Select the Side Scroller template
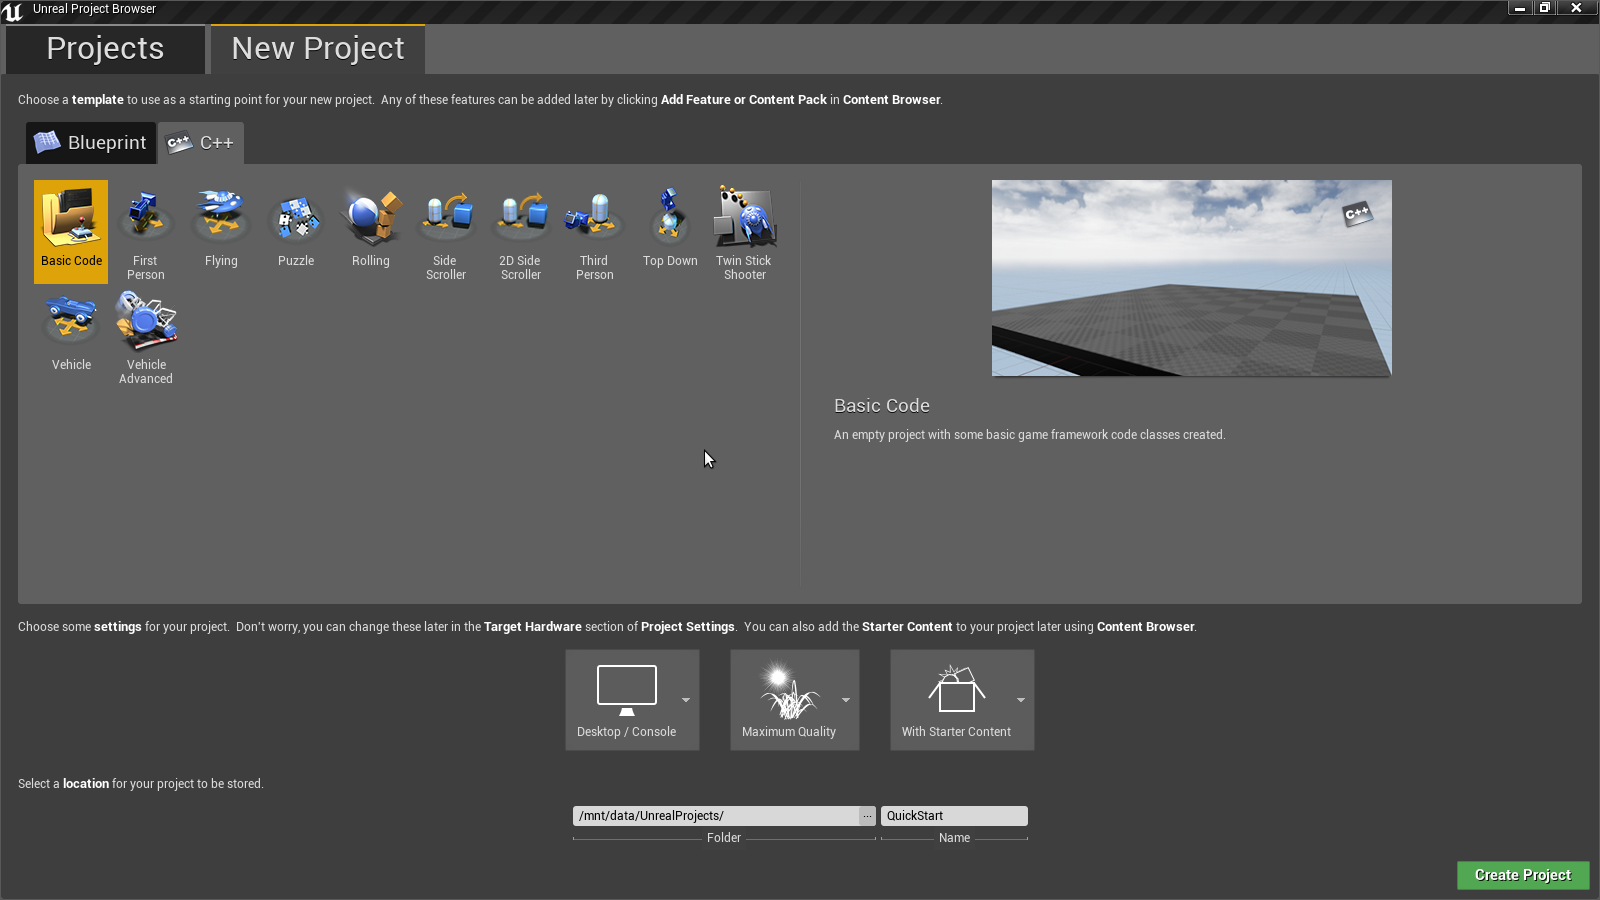This screenshot has height=900, width=1600. pyautogui.click(x=446, y=233)
